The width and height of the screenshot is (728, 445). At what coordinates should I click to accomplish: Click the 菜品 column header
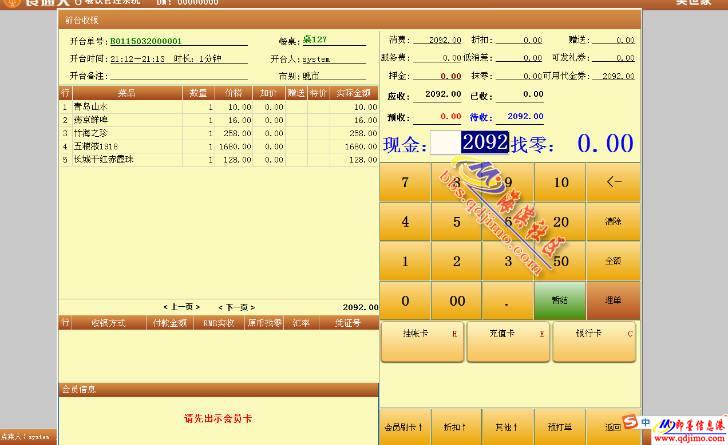127,93
